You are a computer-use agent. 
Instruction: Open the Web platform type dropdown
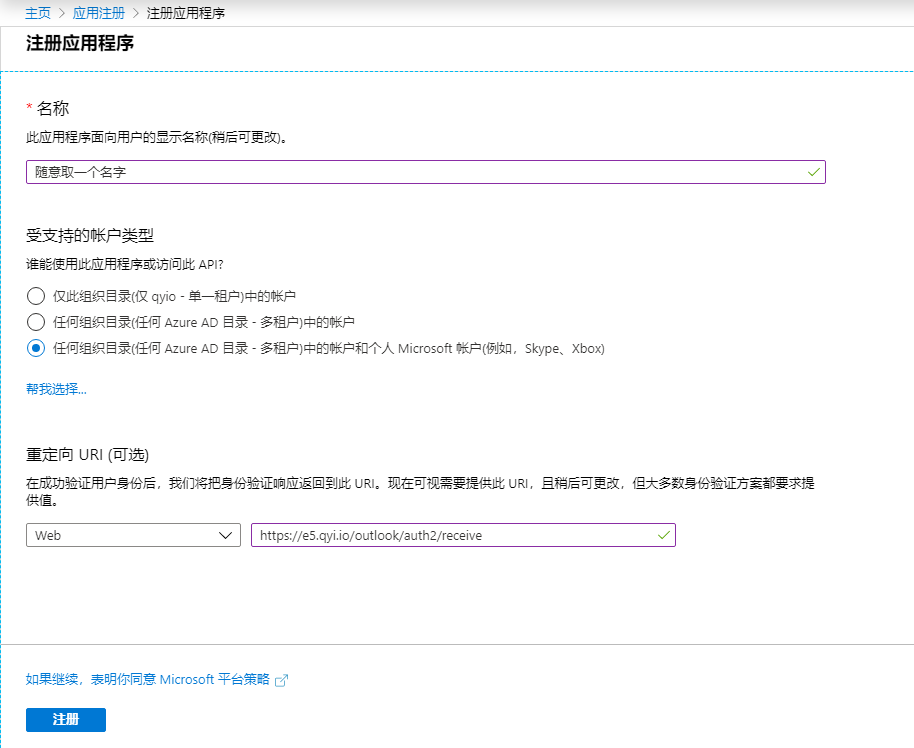(133, 535)
